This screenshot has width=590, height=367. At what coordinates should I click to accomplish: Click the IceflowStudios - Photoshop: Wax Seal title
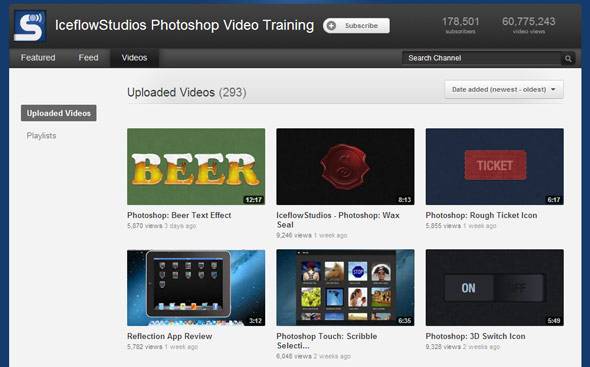(x=338, y=220)
